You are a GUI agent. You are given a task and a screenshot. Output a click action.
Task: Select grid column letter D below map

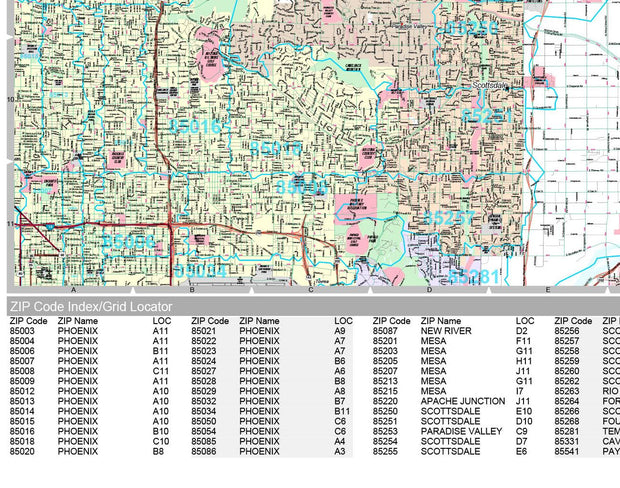pyautogui.click(x=429, y=289)
